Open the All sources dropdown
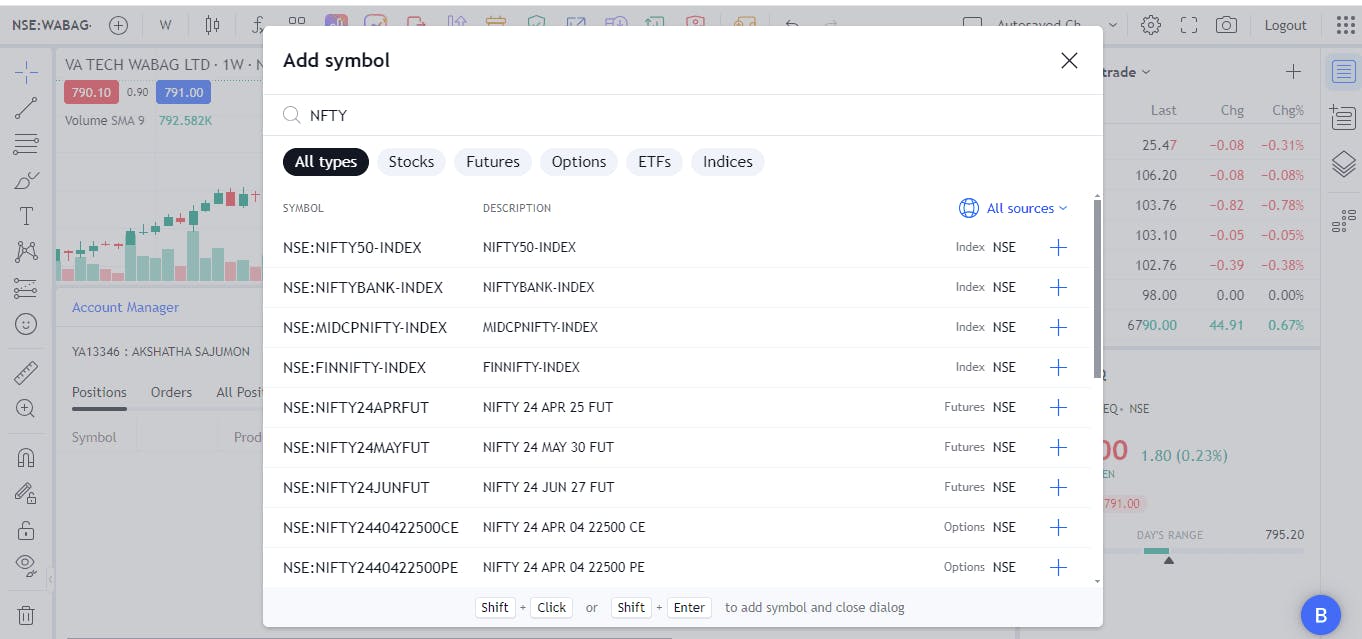Screen dimensions: 1362x639 [1013, 208]
